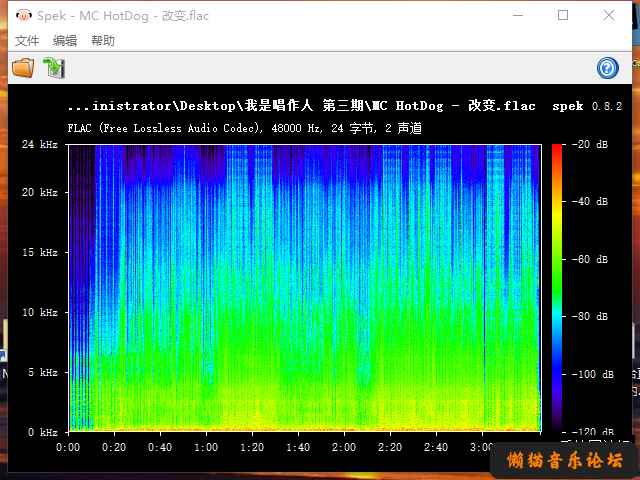Click the FLAC codec info line
This screenshot has width=640, height=480.
pos(245,128)
